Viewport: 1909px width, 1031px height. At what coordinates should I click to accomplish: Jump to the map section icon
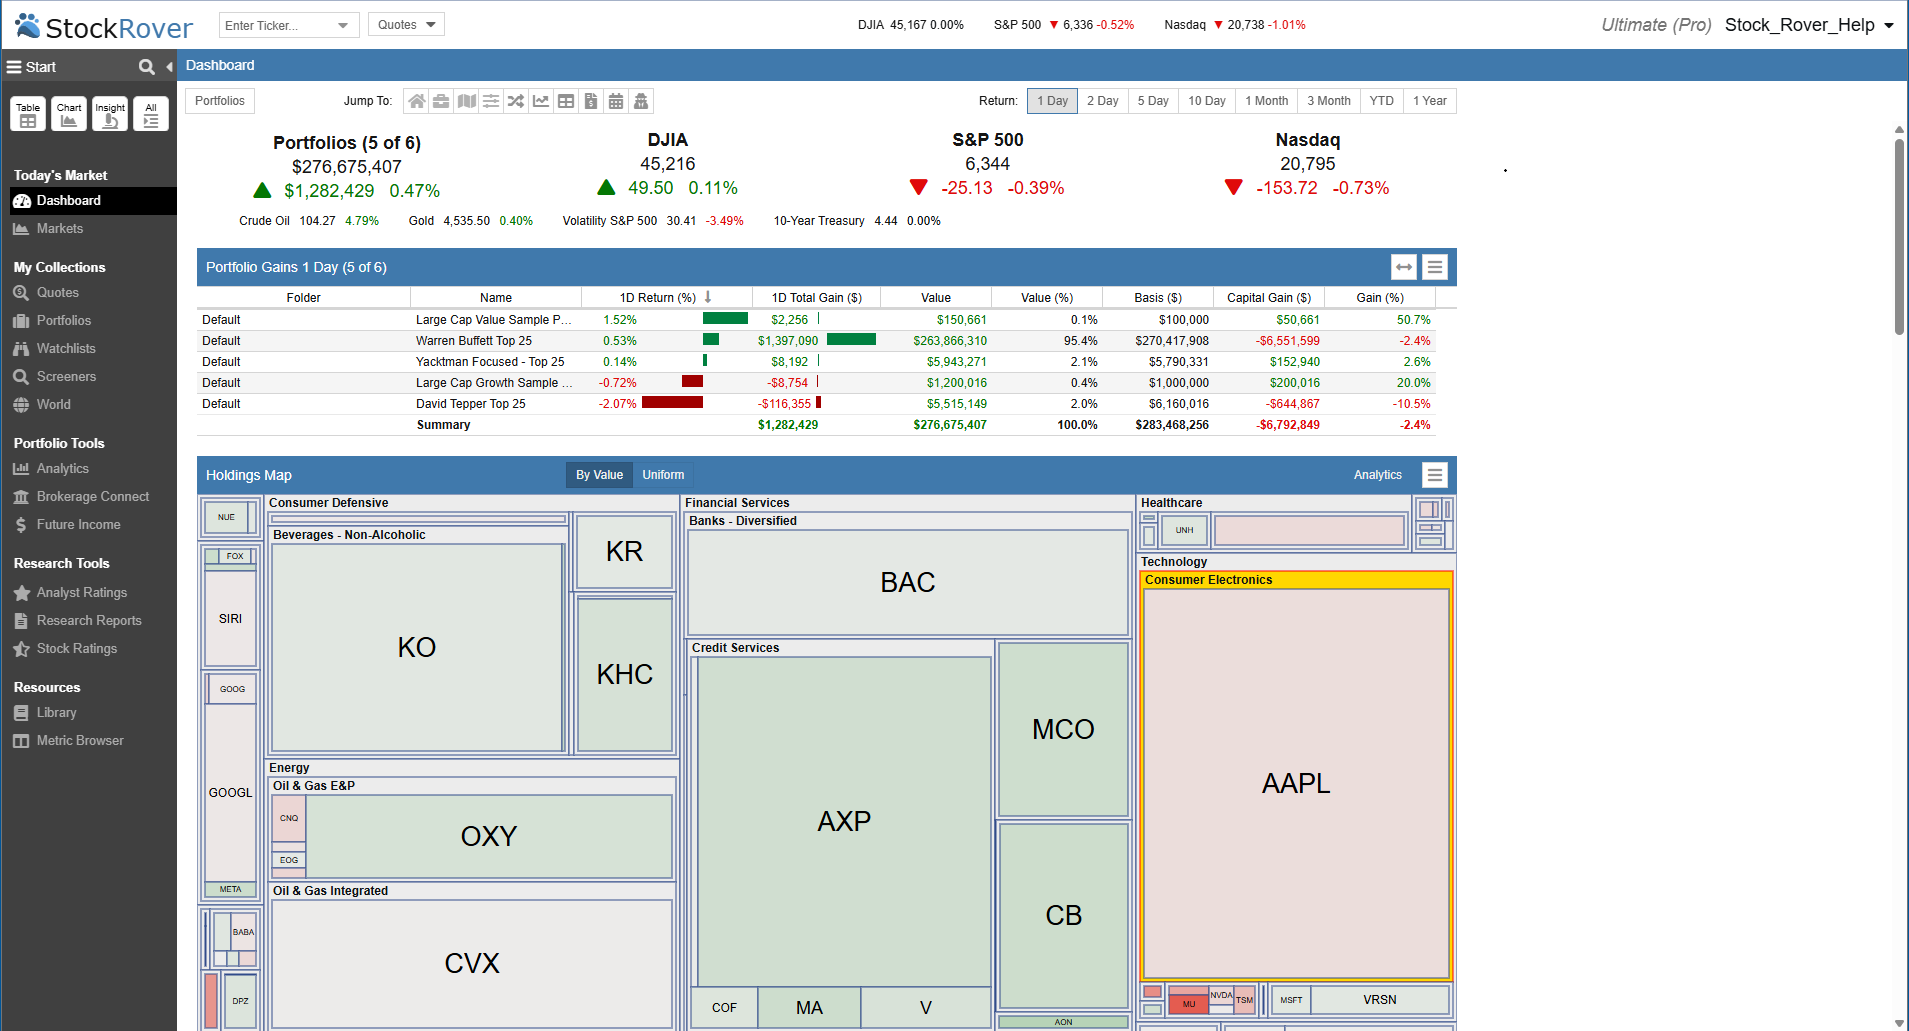(466, 101)
